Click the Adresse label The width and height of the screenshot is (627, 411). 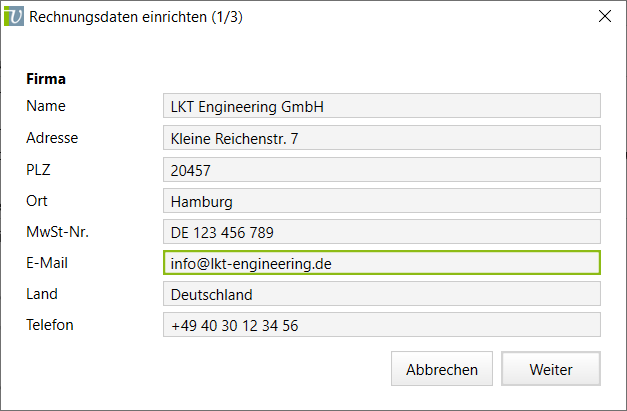point(52,138)
